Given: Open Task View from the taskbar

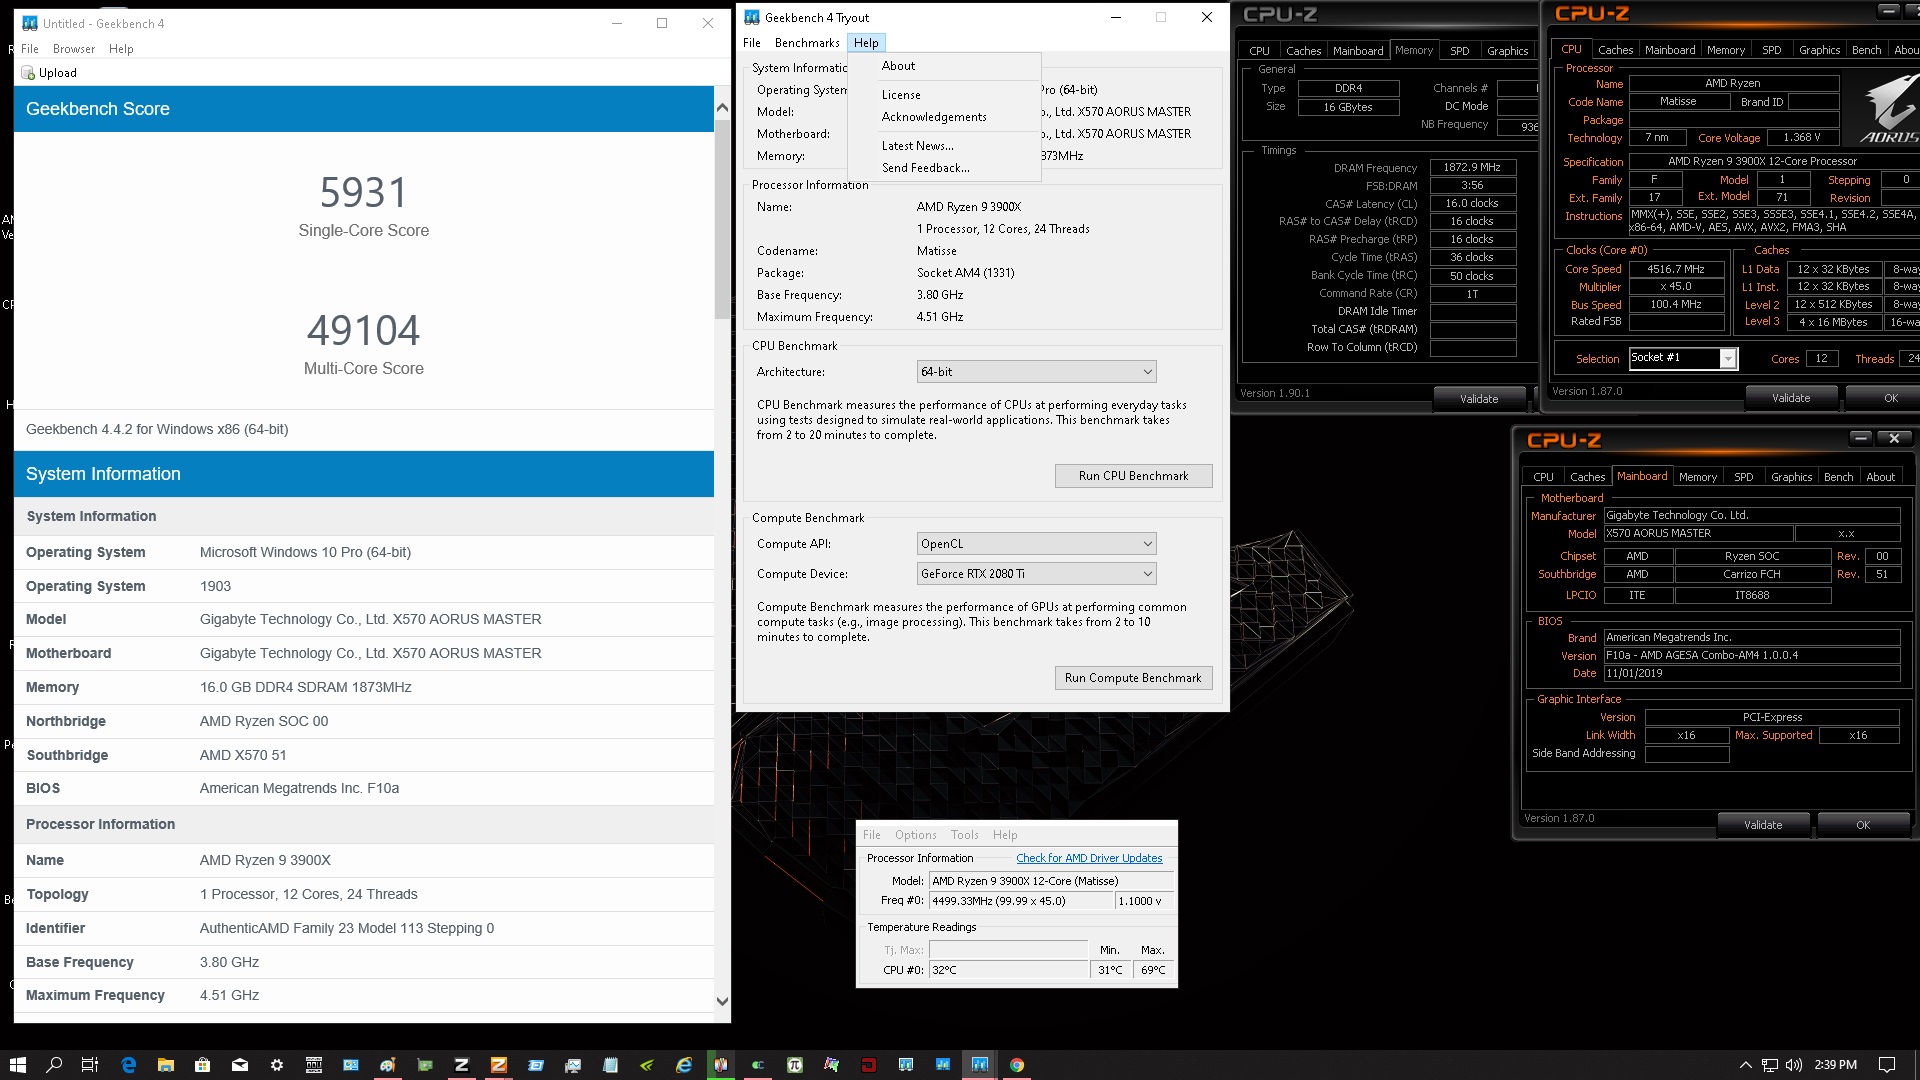Looking at the screenshot, I should click(x=90, y=1065).
